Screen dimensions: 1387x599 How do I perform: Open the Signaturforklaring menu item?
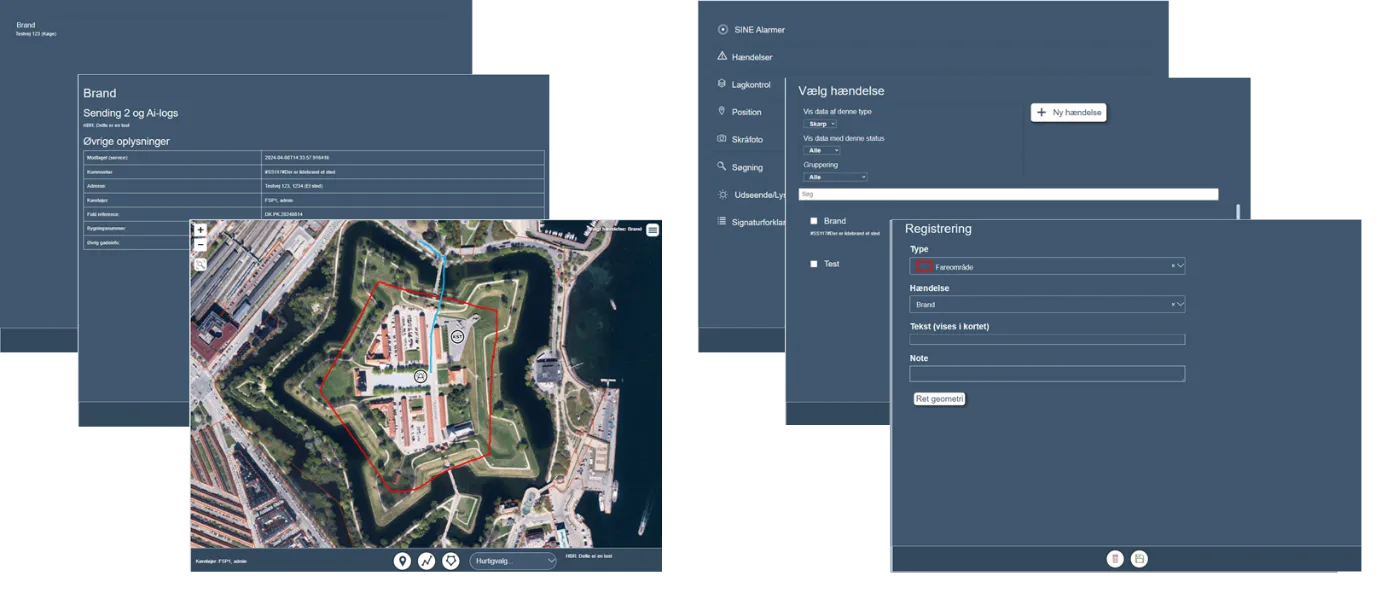(x=752, y=221)
